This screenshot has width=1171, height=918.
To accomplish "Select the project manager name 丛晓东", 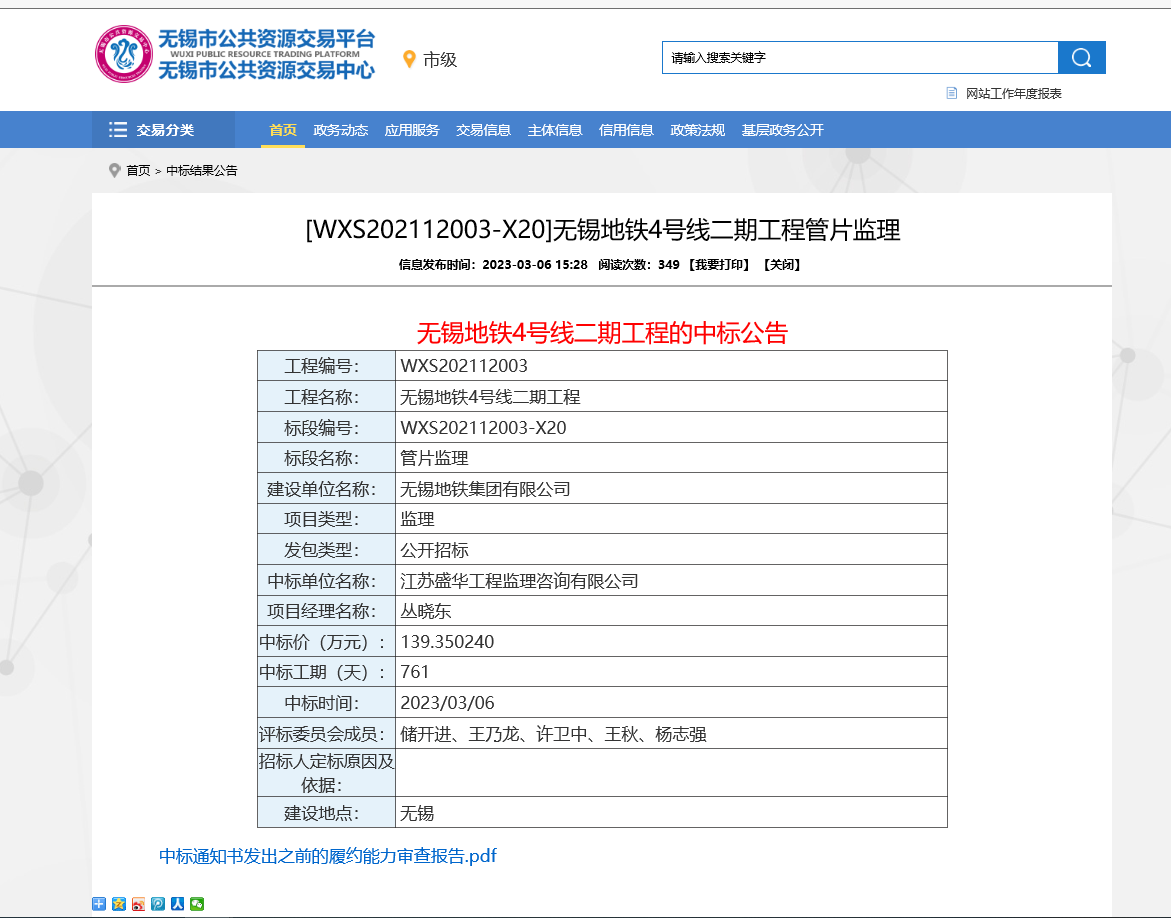I will [426, 612].
